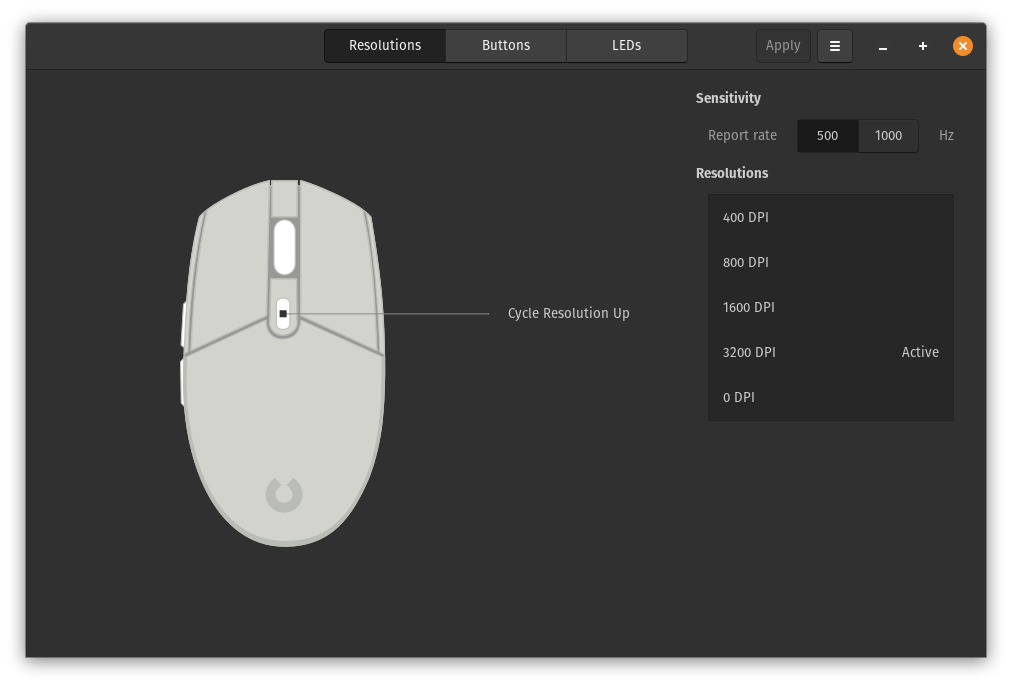
Task: Minimize the Piper window
Action: tap(882, 46)
